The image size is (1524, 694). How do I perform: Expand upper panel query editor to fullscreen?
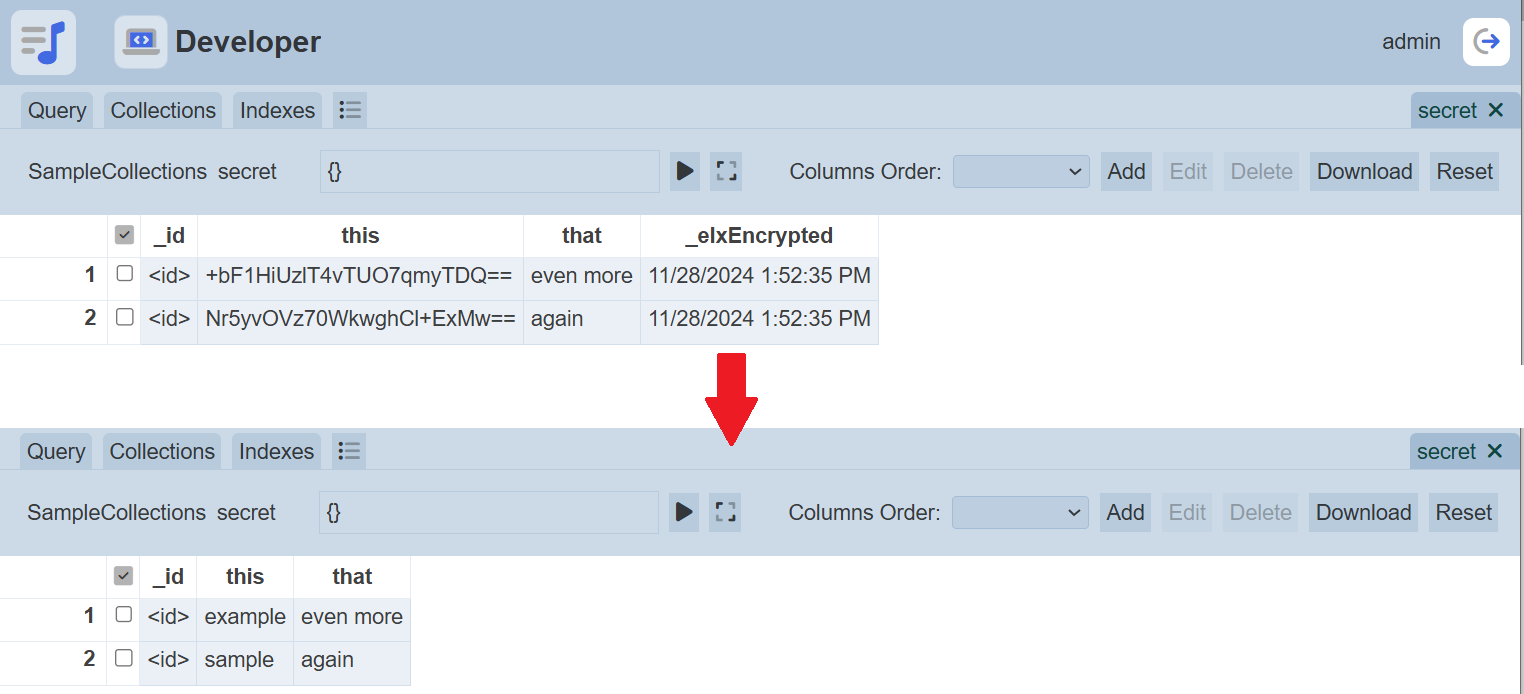point(726,171)
